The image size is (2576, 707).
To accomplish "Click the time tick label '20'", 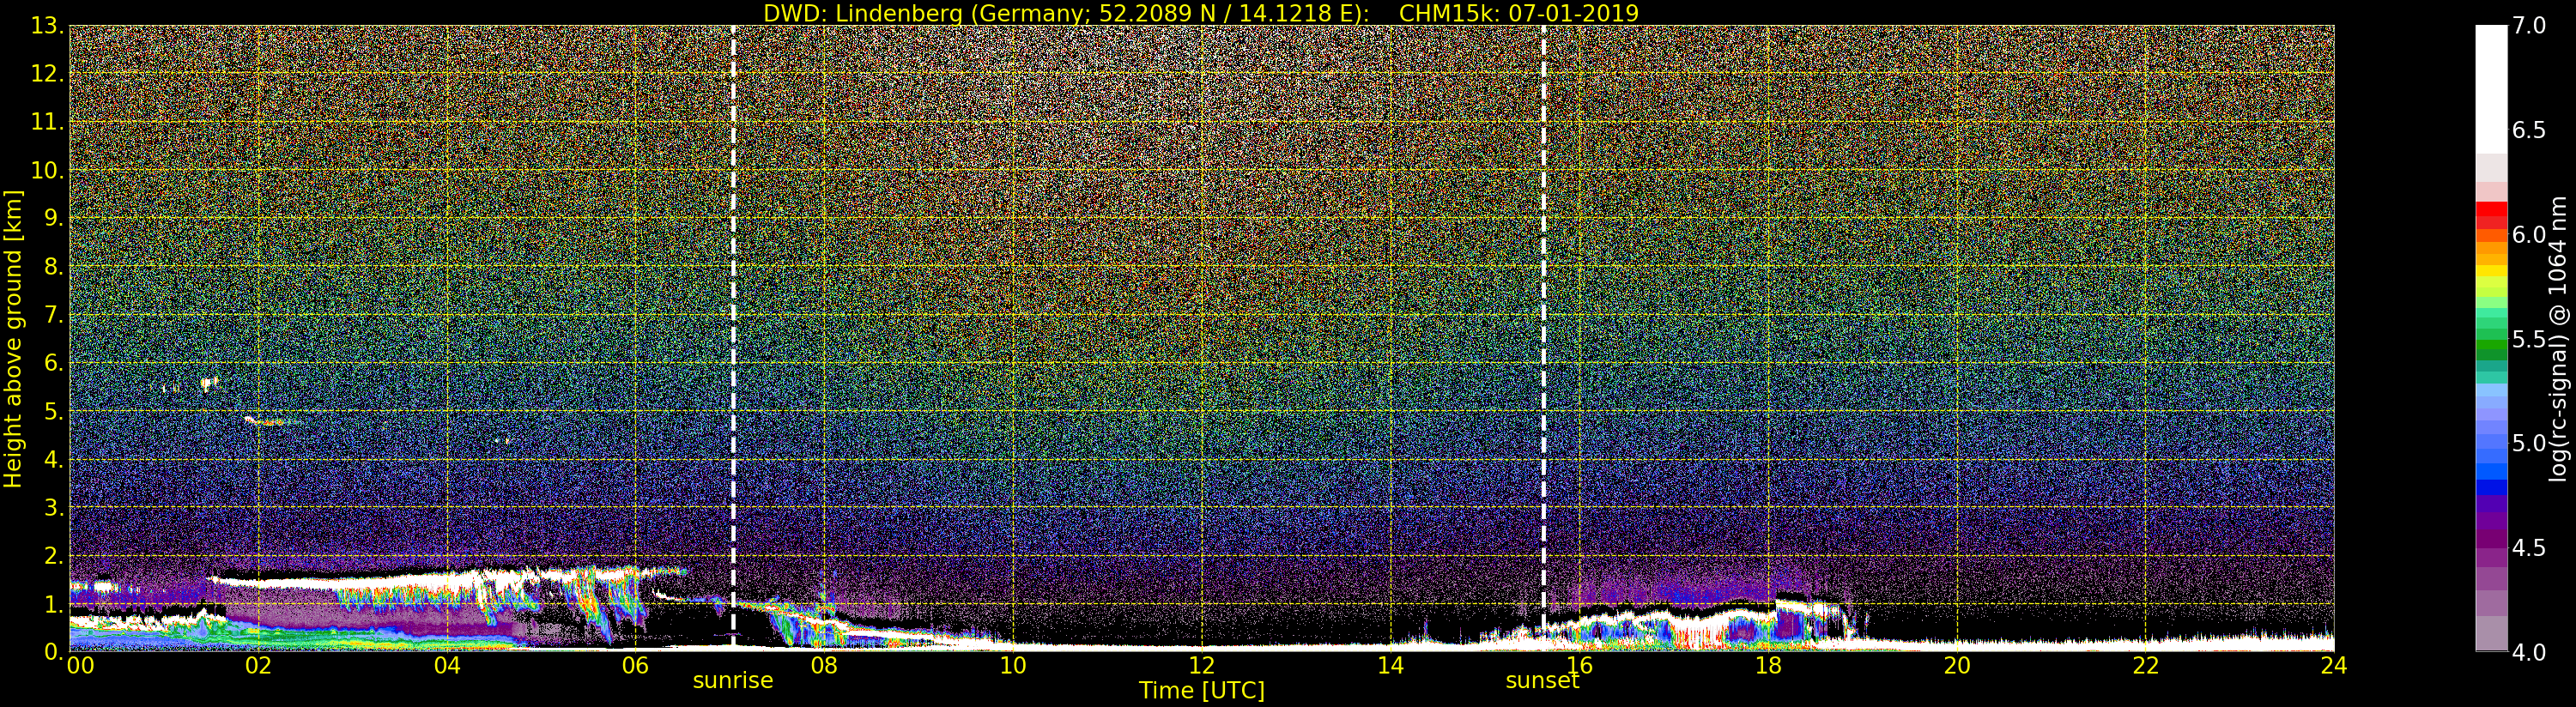I will click(x=1957, y=666).
